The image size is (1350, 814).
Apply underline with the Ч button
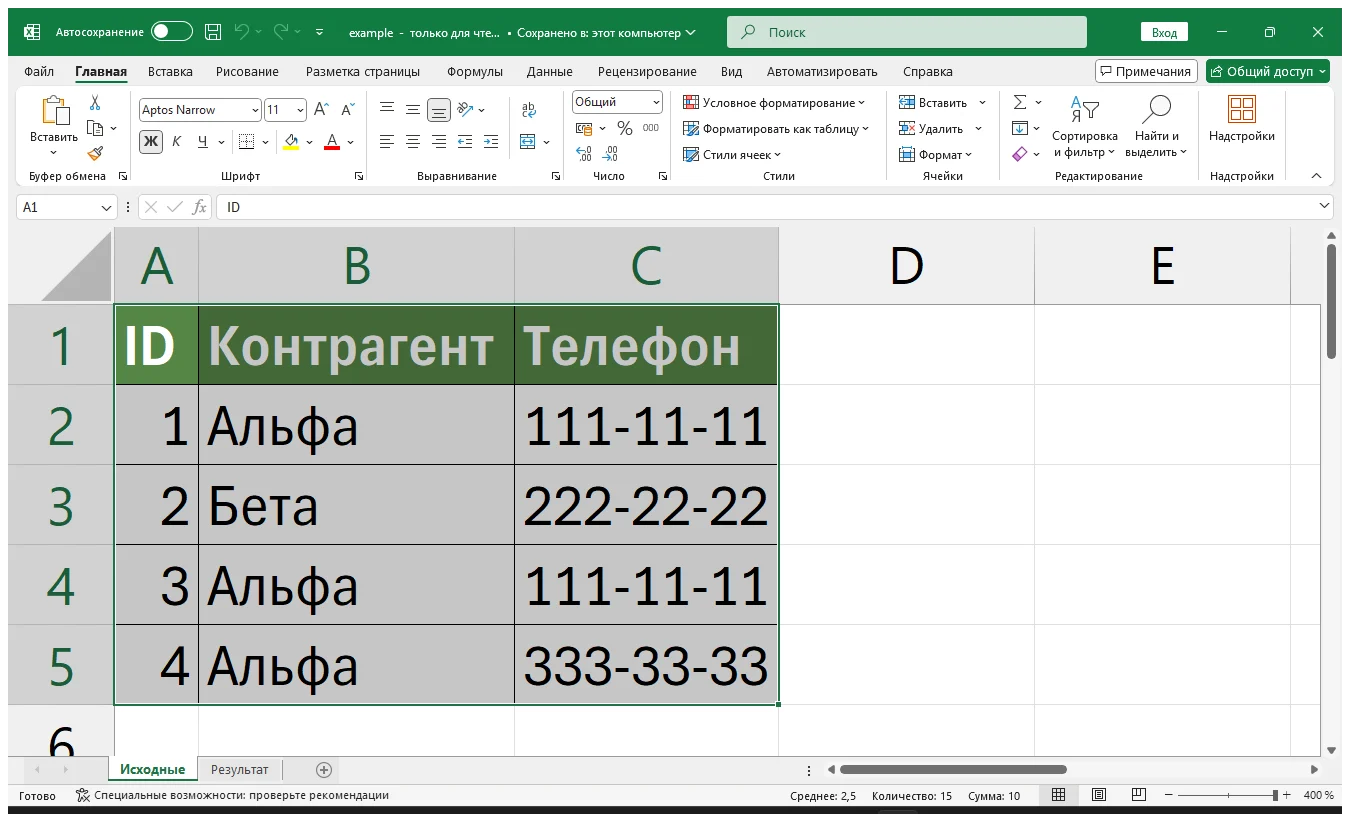(x=203, y=142)
